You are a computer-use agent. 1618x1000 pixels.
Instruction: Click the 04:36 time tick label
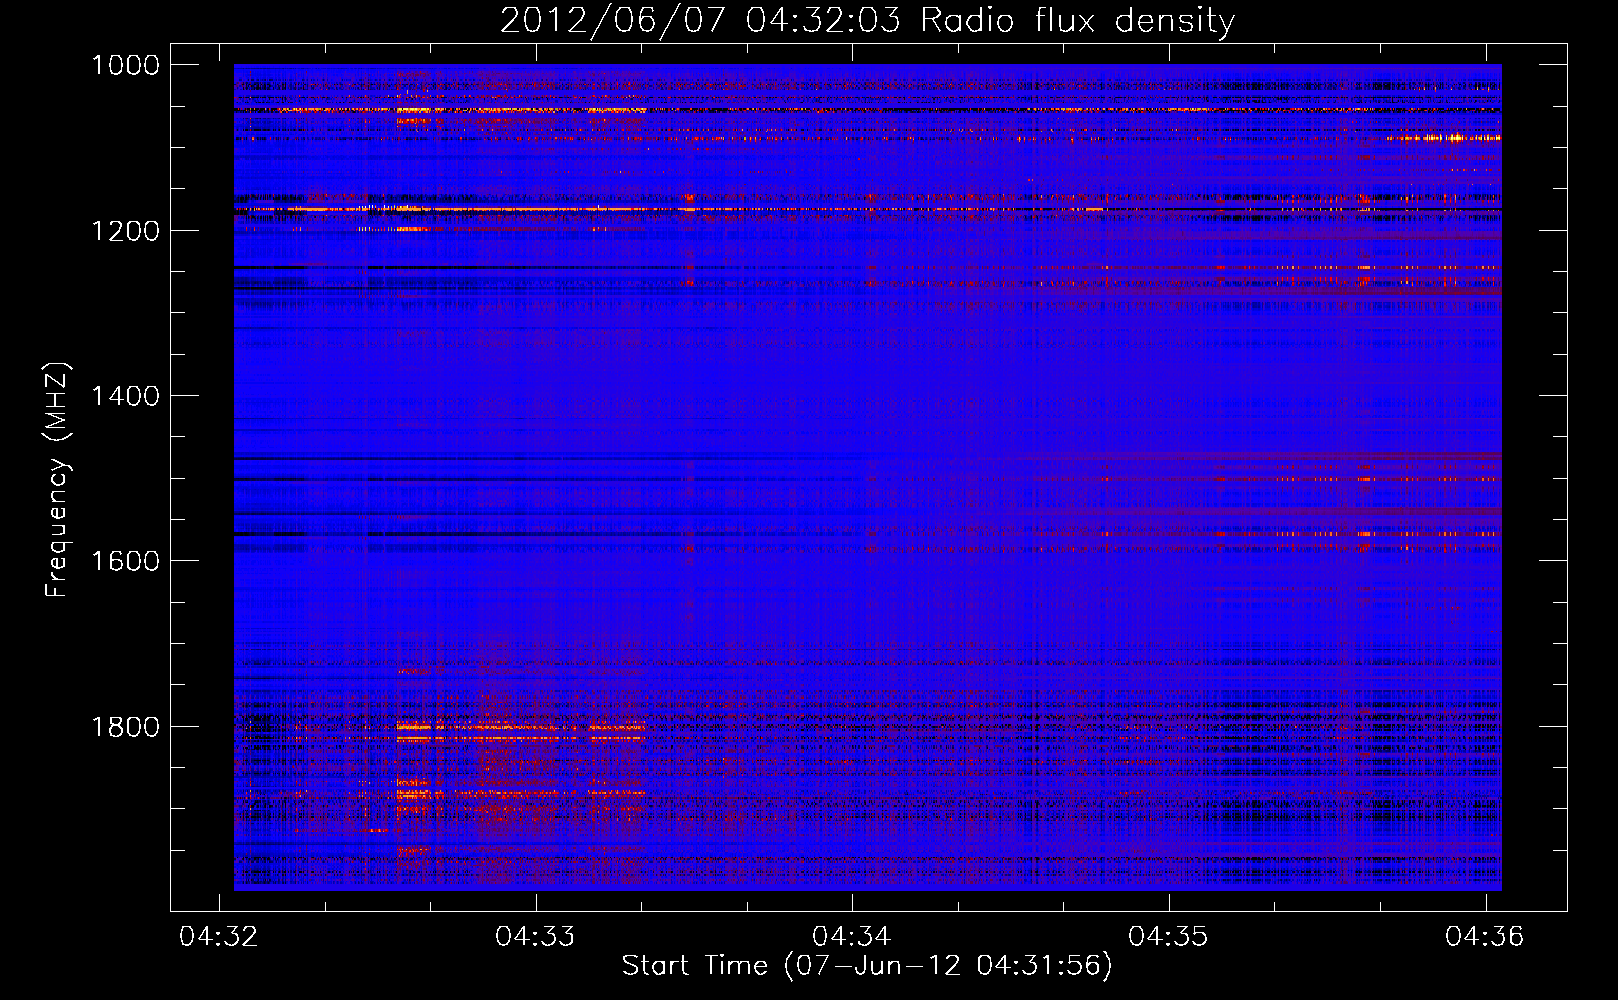coord(1484,936)
